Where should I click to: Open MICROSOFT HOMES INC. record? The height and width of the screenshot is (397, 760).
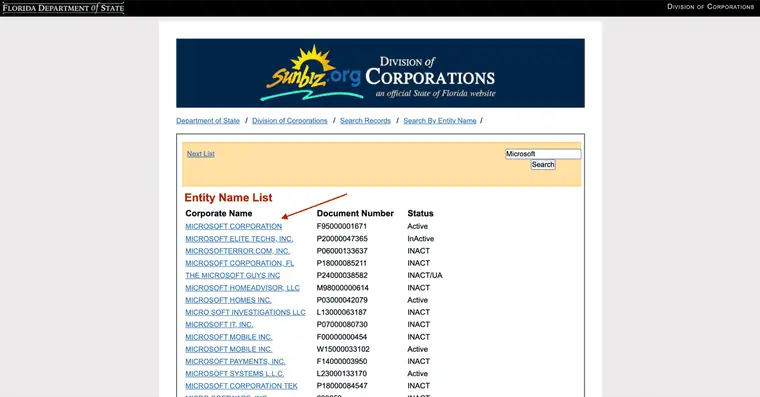click(x=228, y=300)
